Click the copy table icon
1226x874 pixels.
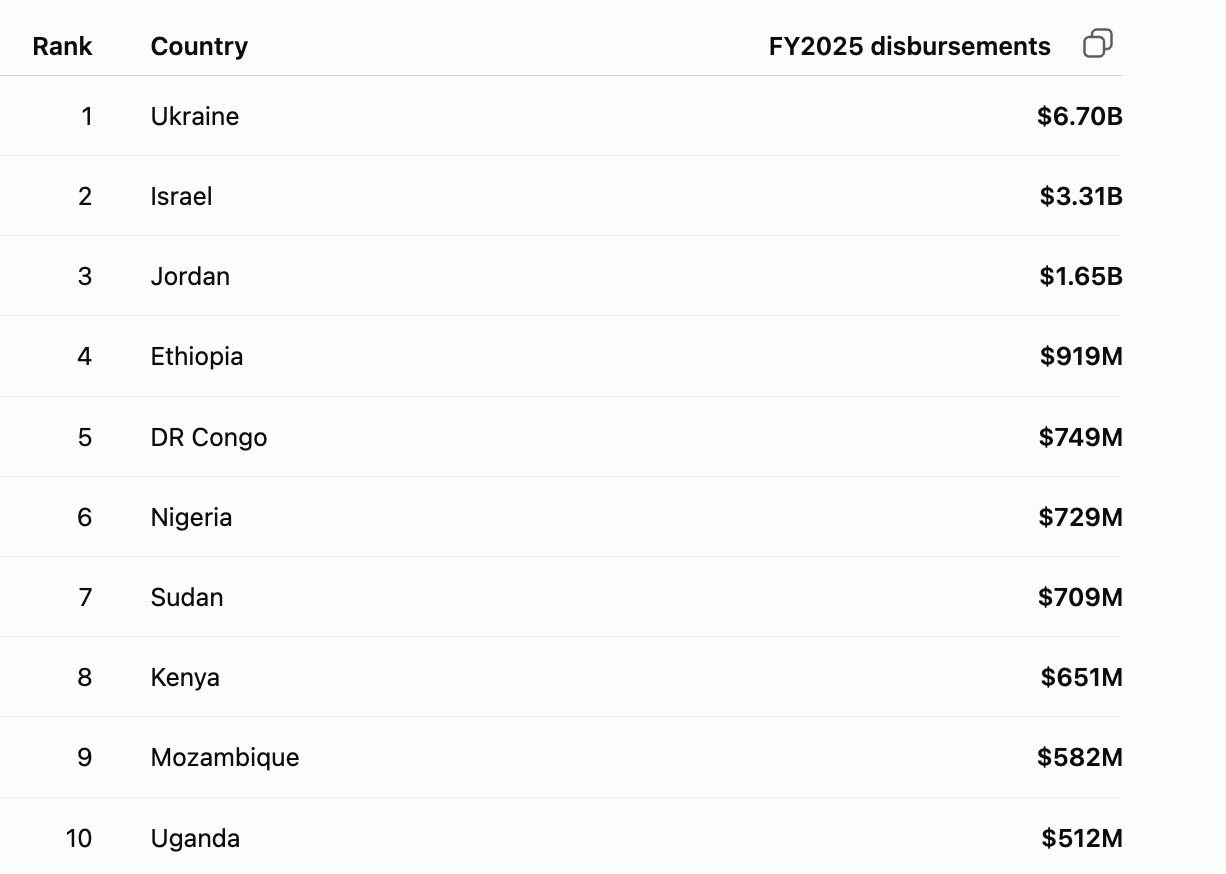tap(1098, 44)
